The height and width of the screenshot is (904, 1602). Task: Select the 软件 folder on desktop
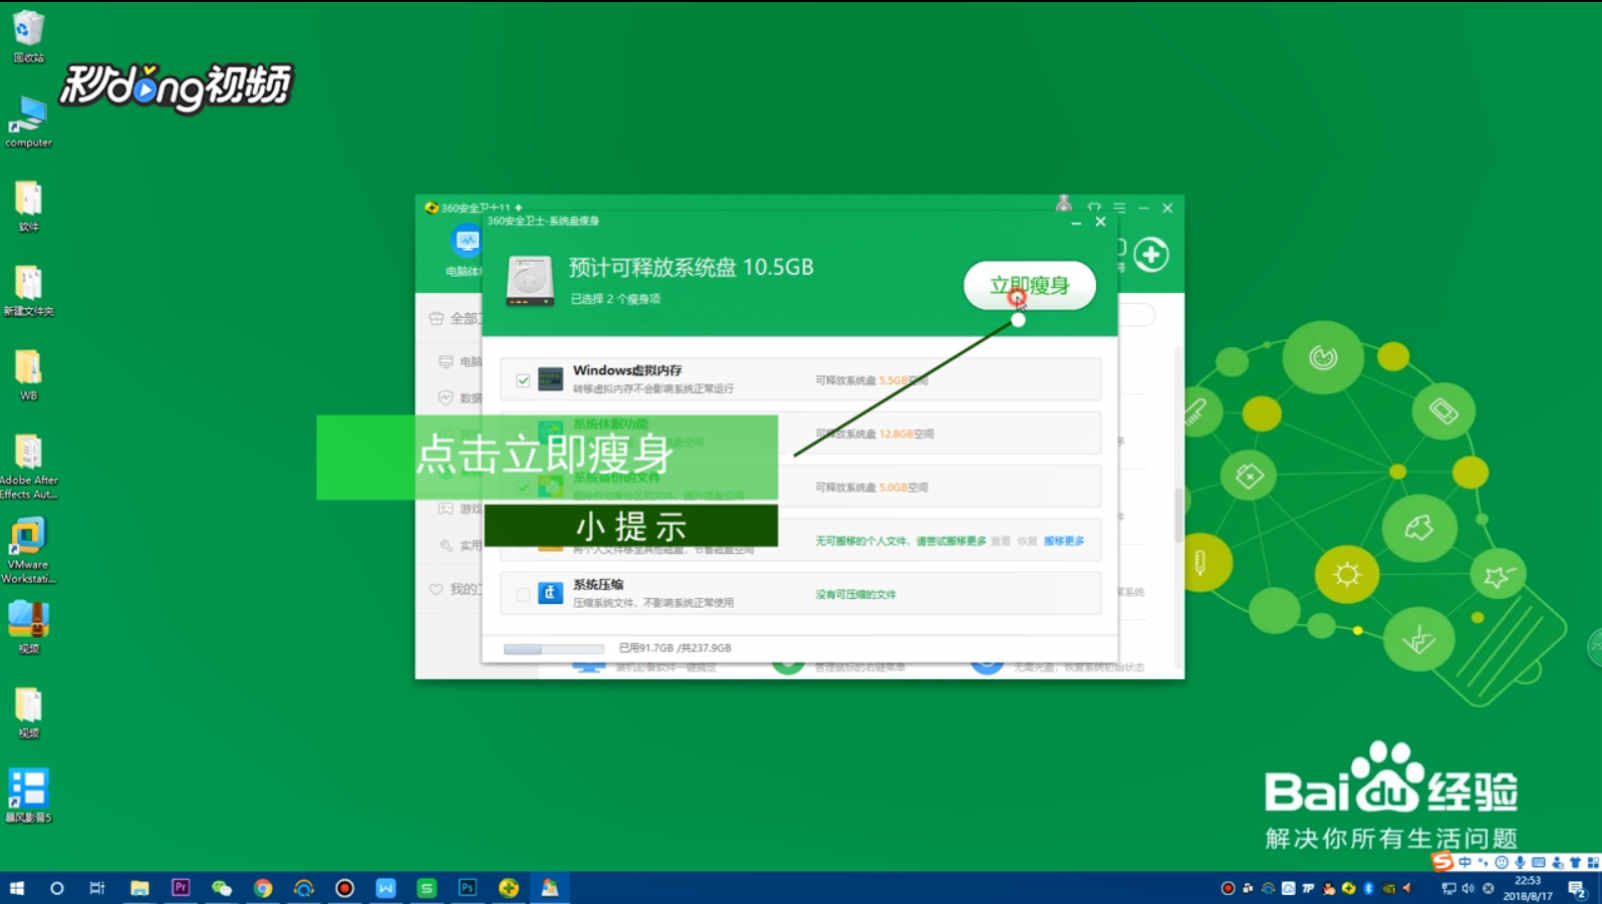point(28,206)
